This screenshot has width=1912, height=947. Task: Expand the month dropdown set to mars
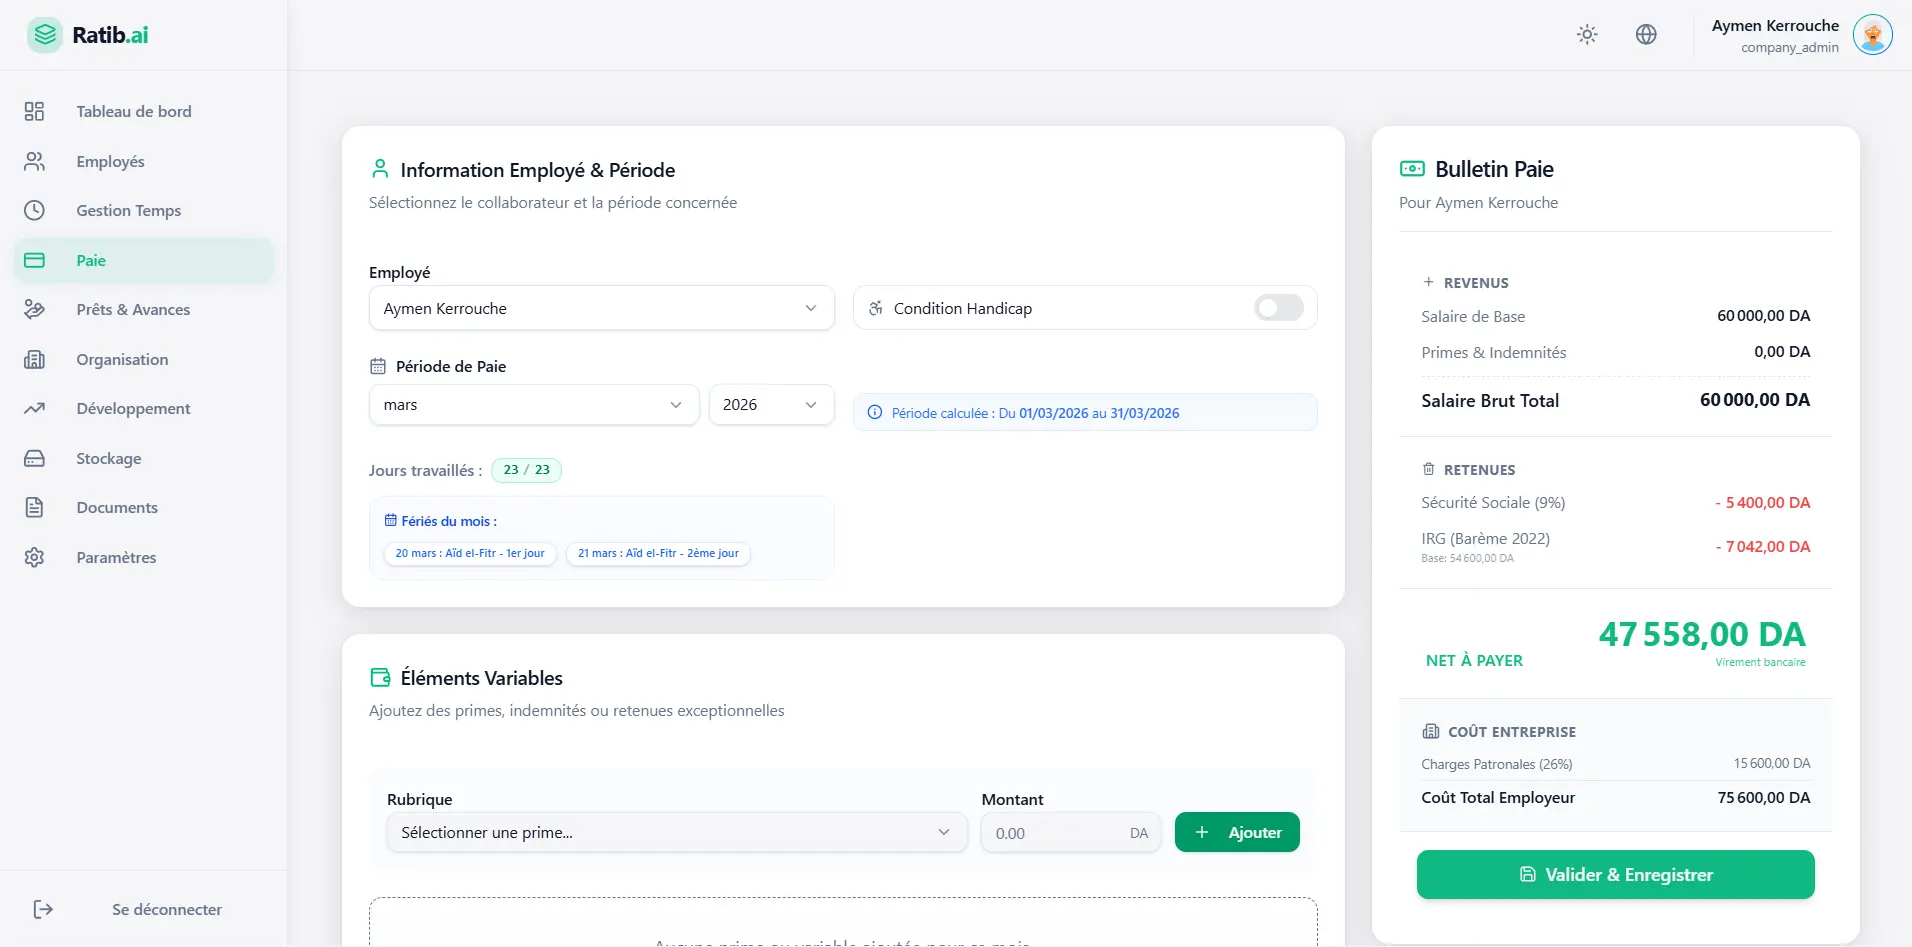(x=533, y=405)
